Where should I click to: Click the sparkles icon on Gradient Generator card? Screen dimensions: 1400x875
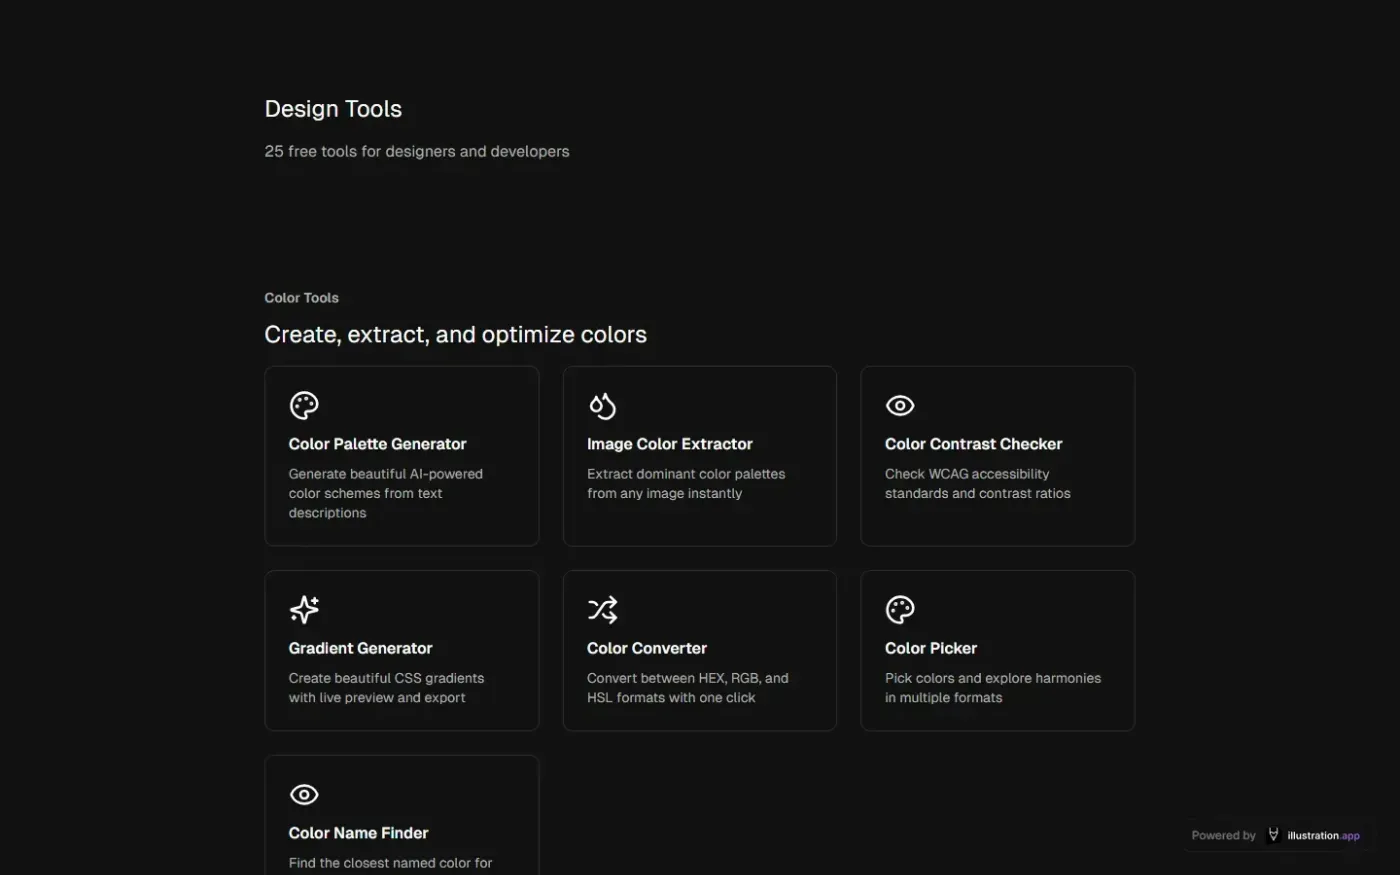pos(304,609)
